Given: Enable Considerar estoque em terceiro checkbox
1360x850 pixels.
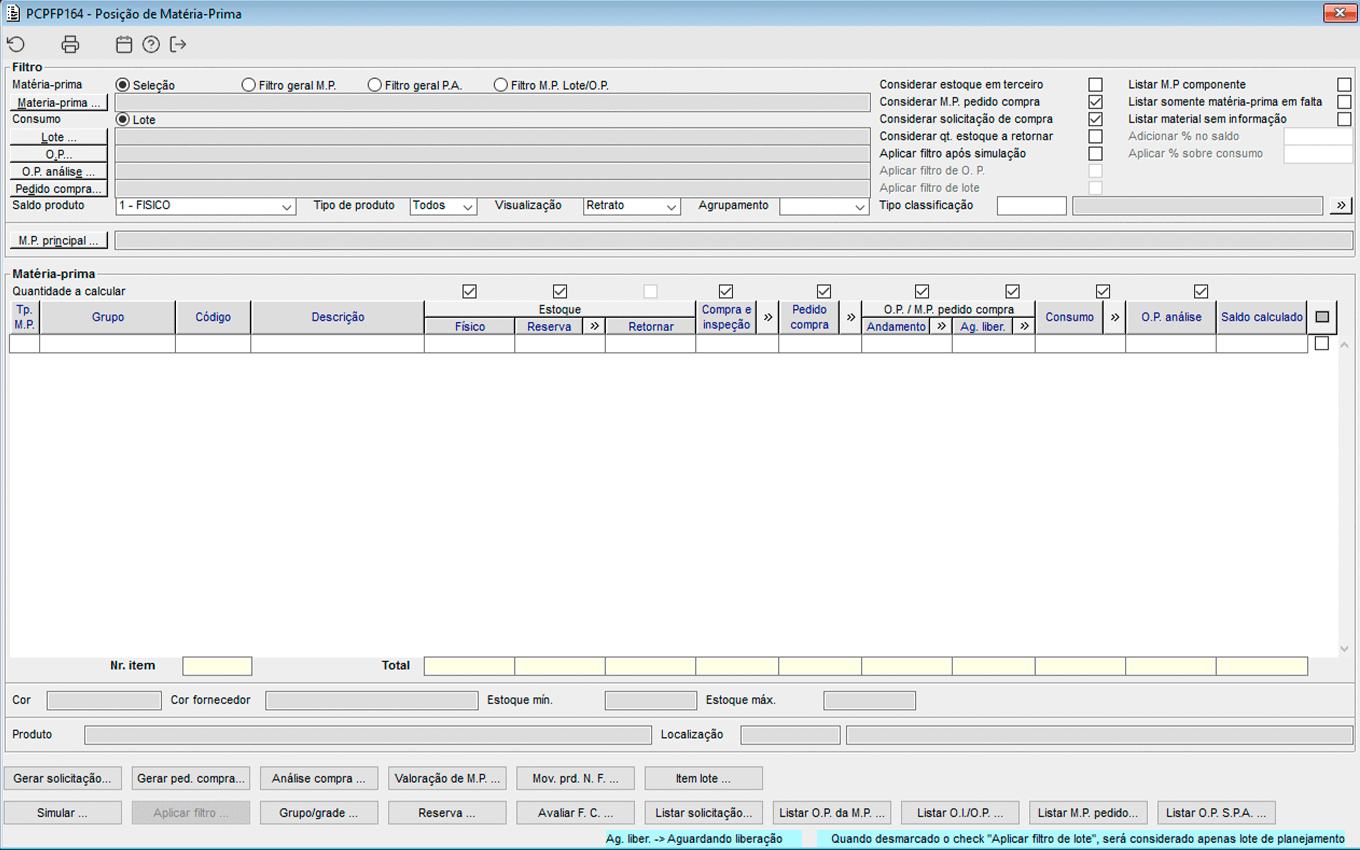Looking at the screenshot, I should point(1095,85).
